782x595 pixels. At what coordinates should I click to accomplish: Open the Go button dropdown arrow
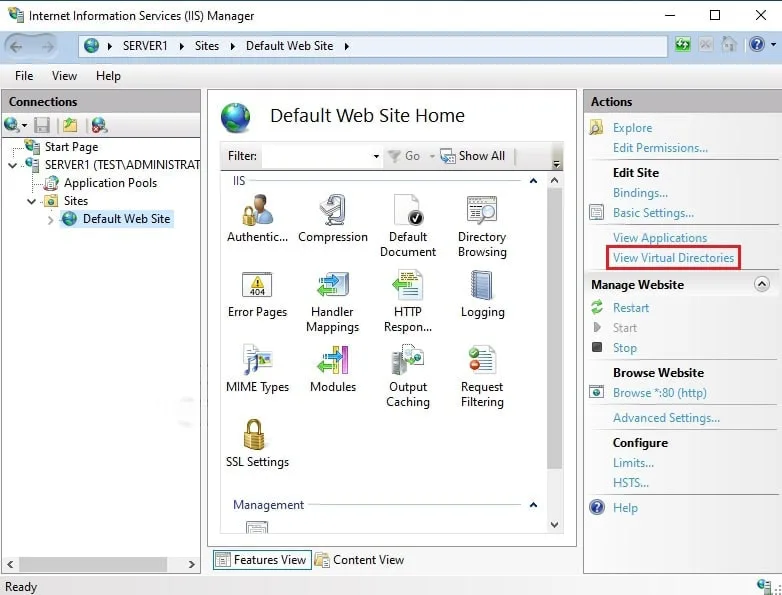(432, 156)
